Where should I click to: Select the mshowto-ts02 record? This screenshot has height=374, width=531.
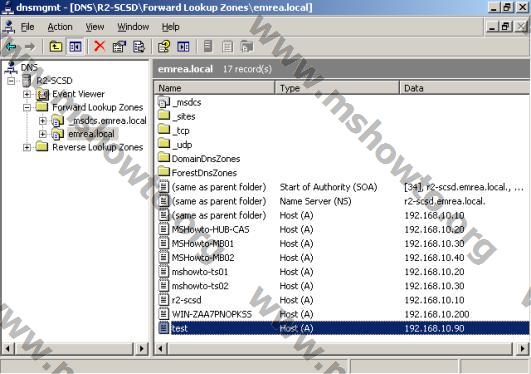click(342, 286)
